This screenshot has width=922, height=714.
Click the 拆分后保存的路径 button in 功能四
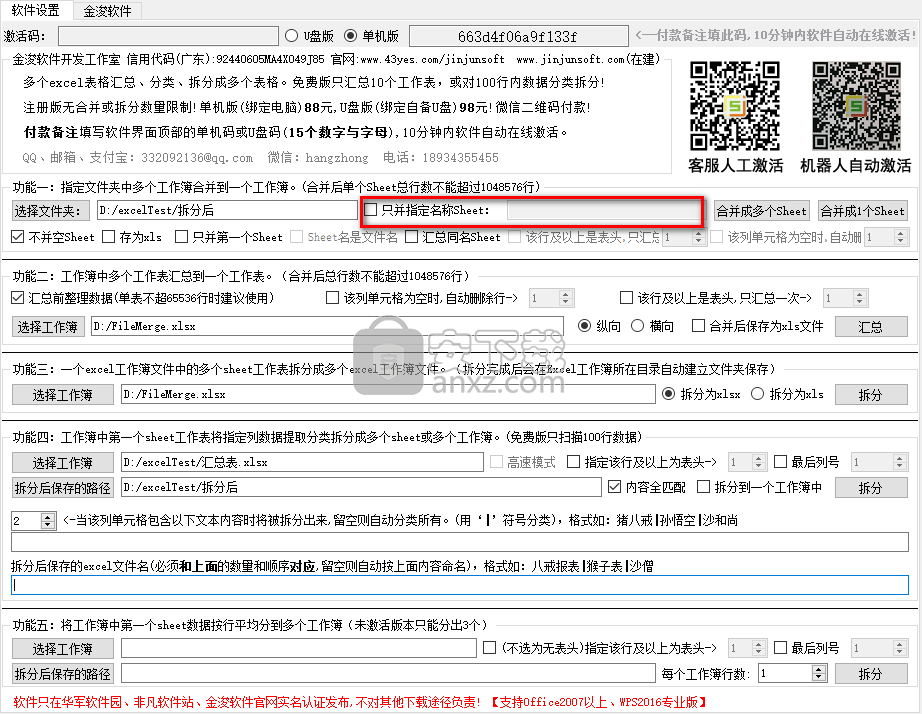tap(63, 488)
